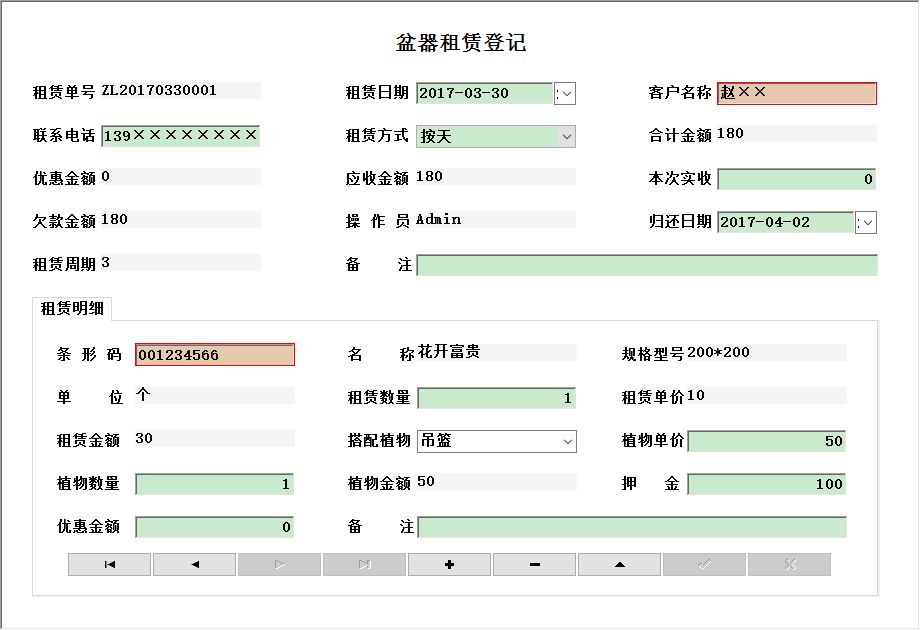Click the operator name Admin
This screenshot has height=630, width=920.
(x=439, y=219)
